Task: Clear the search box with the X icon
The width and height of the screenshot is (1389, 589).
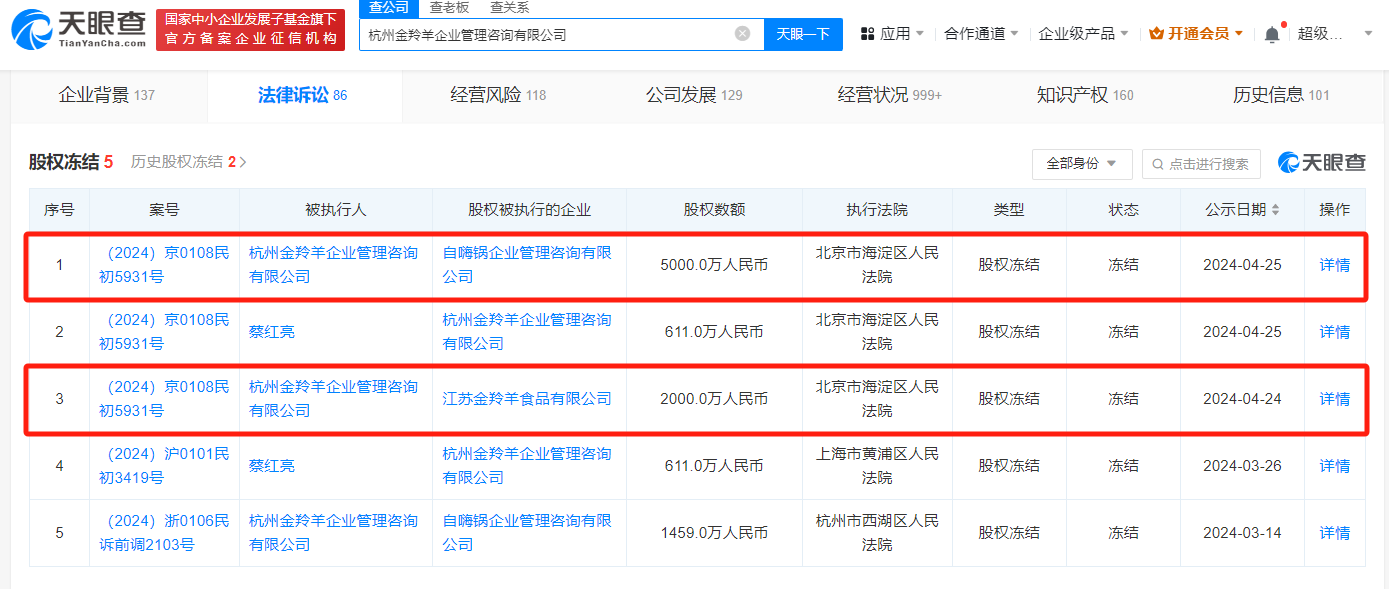Action: click(742, 34)
